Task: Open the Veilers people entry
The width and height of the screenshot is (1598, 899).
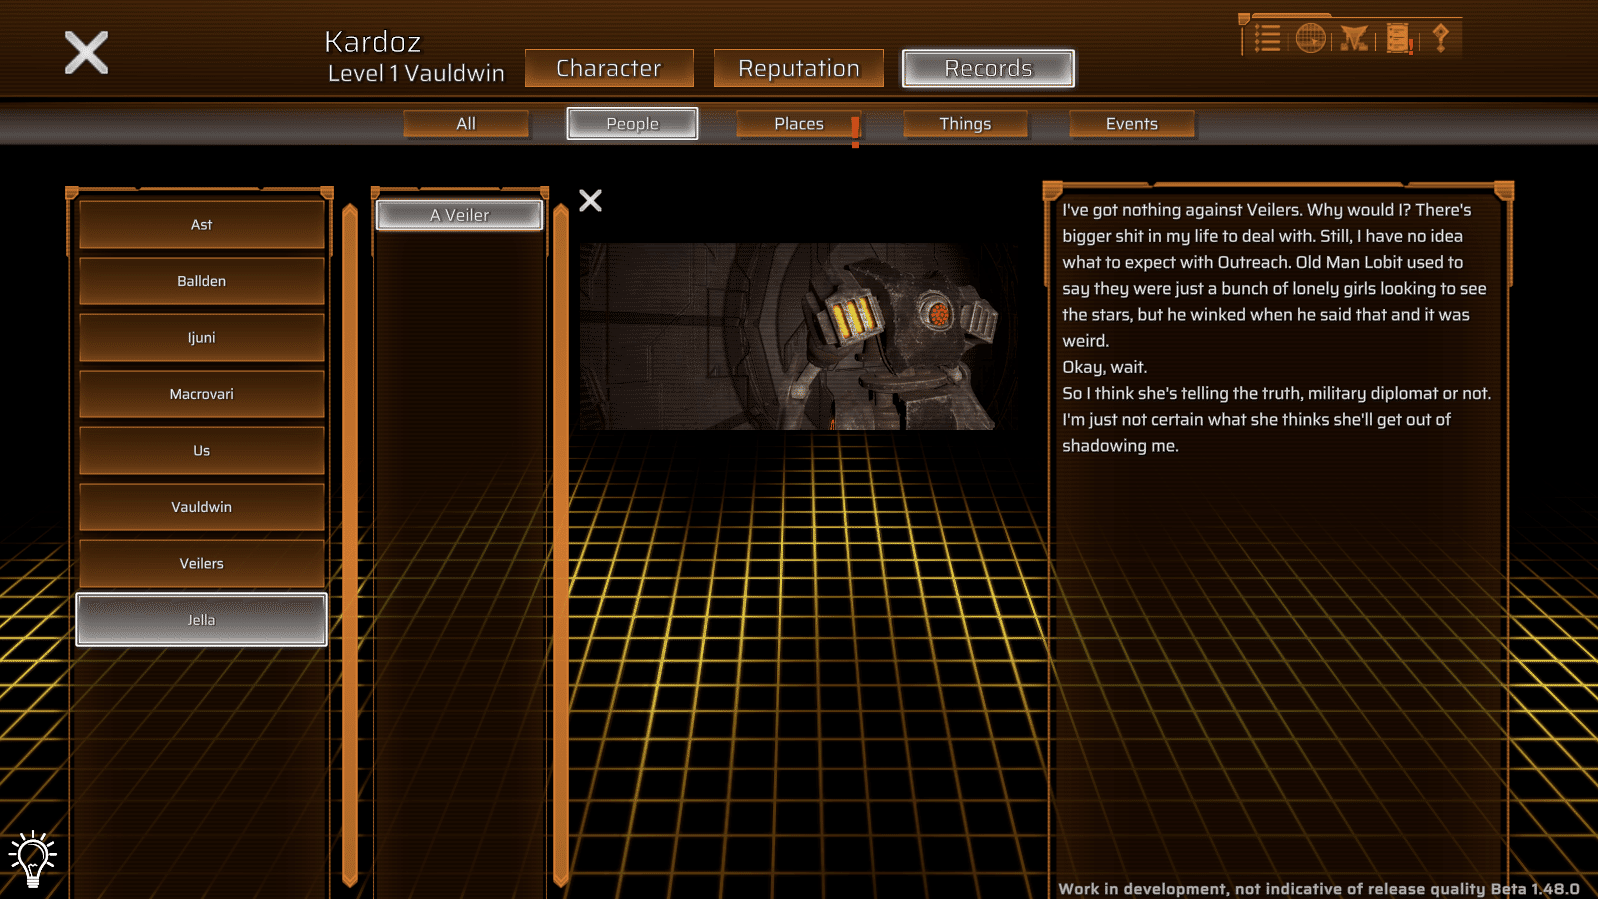Action: 202,564
